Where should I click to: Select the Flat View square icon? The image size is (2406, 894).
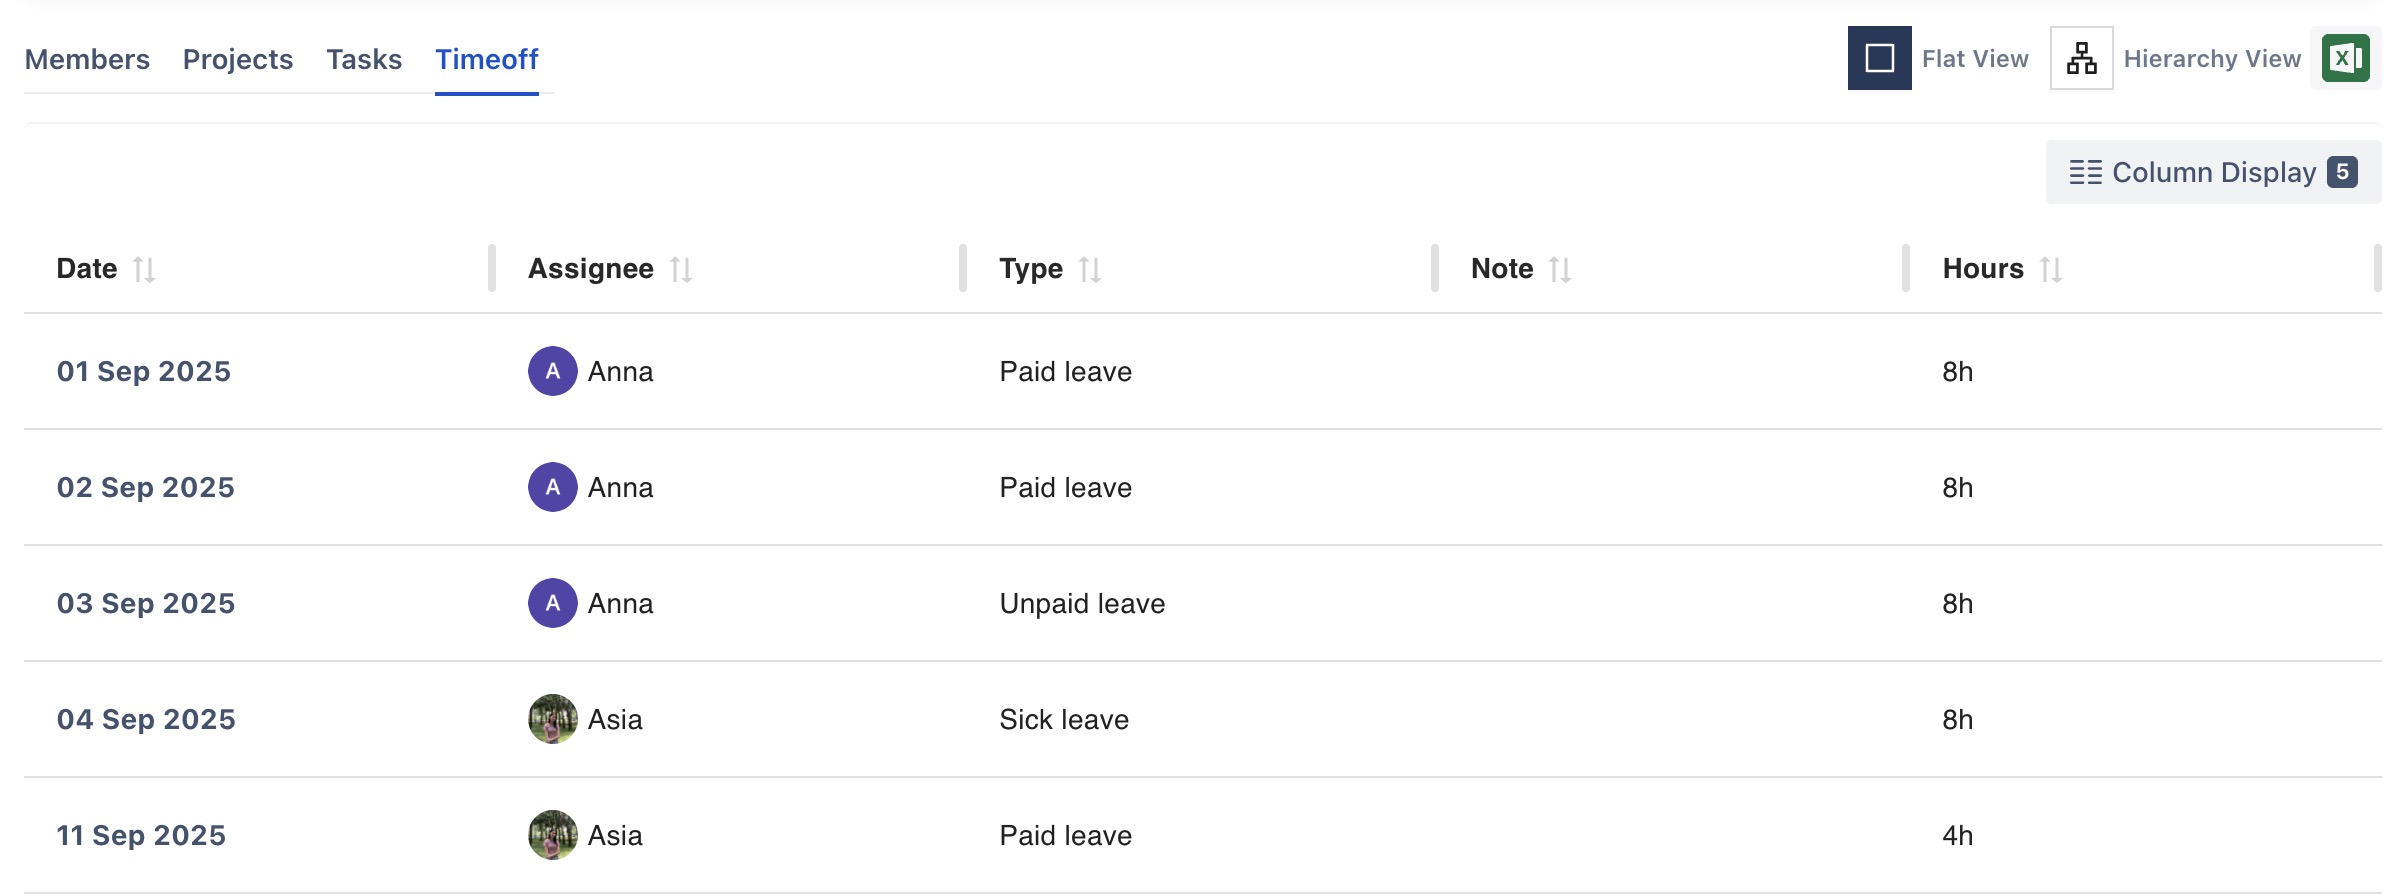click(1879, 59)
